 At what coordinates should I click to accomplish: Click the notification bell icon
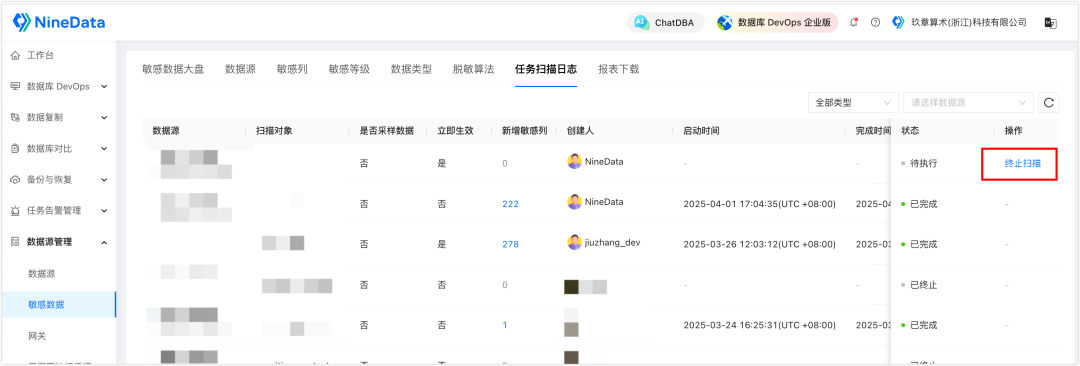coord(854,23)
